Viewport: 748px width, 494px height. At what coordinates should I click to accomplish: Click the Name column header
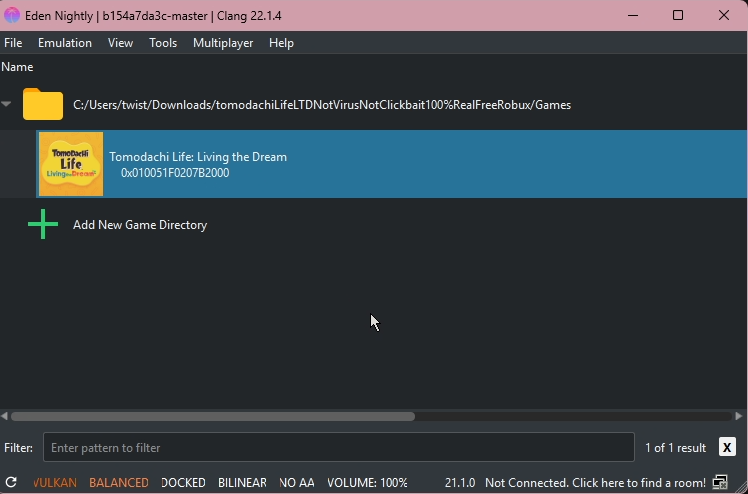click(17, 67)
